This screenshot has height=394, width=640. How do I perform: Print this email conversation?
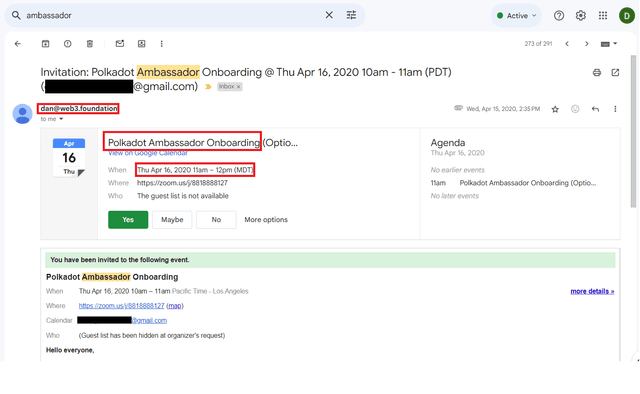coord(597,73)
